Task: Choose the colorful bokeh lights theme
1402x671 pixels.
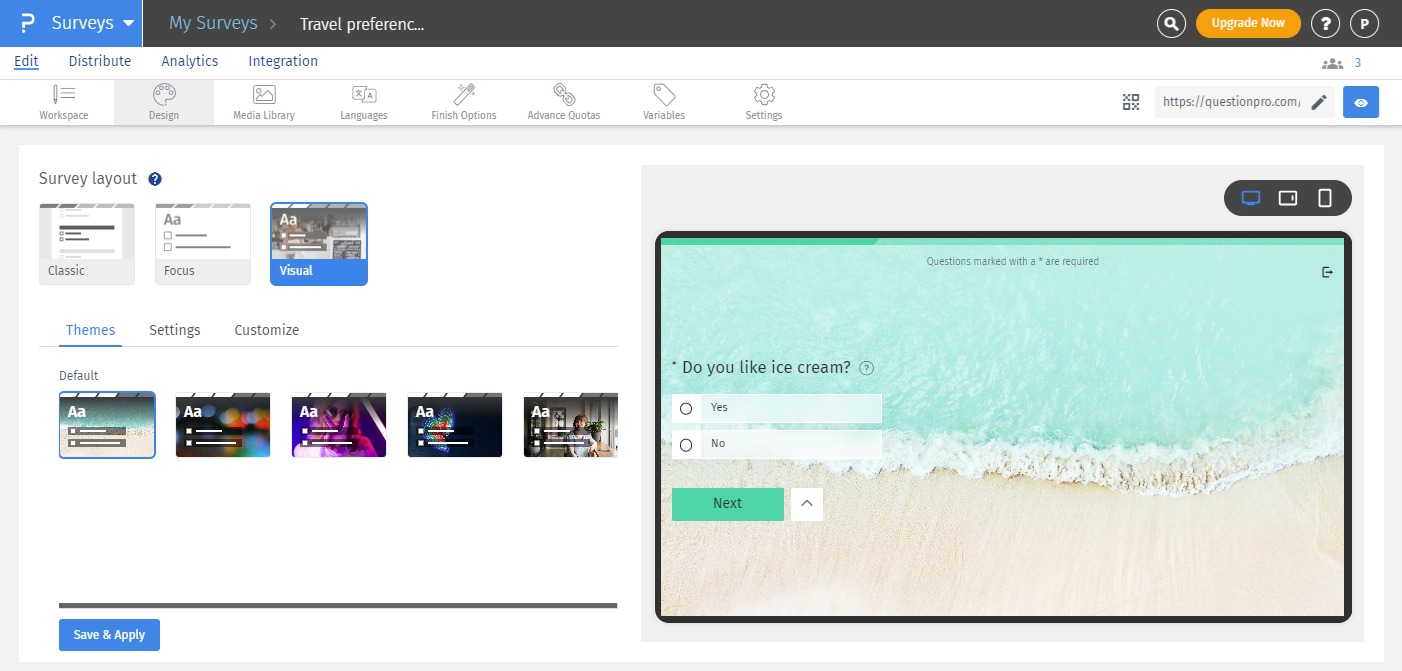Action: pos(223,425)
